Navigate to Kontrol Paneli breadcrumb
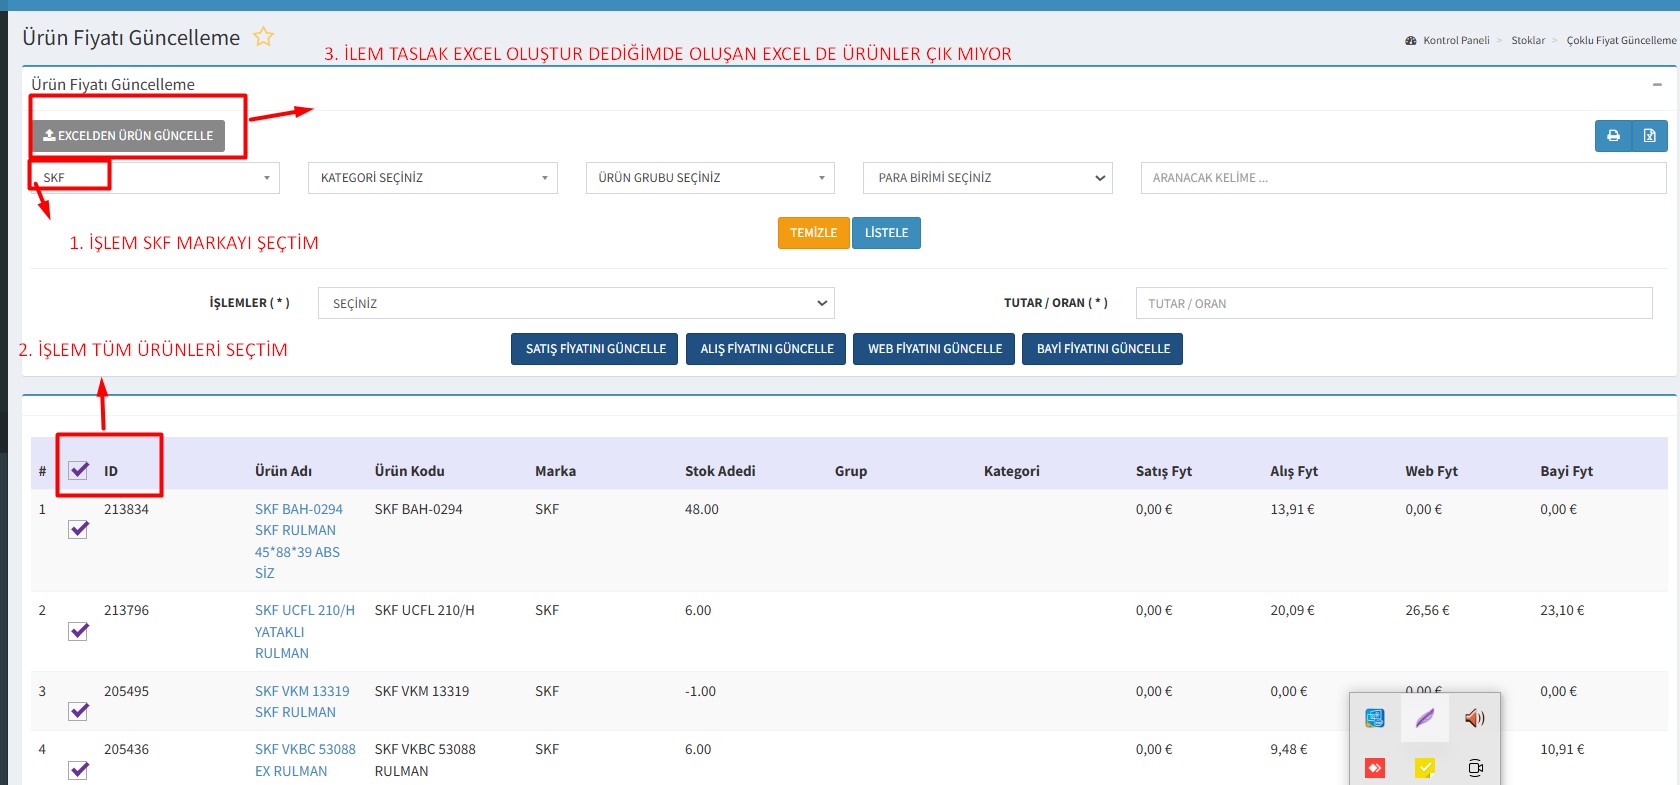Image resolution: width=1680 pixels, height=785 pixels. (1455, 41)
